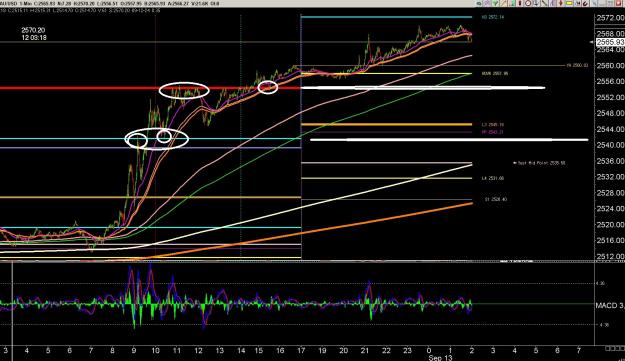Click the 2512.00 price axis label
Image resolution: width=625 pixels, height=361 pixels.
(x=610, y=256)
